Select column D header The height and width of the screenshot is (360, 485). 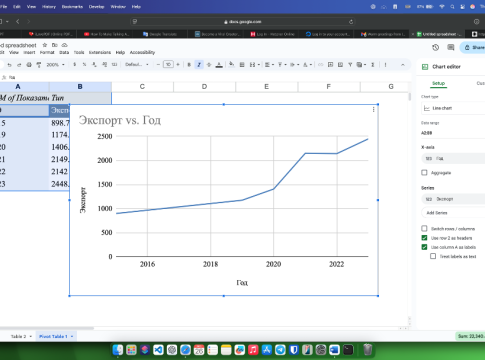pos(204,87)
